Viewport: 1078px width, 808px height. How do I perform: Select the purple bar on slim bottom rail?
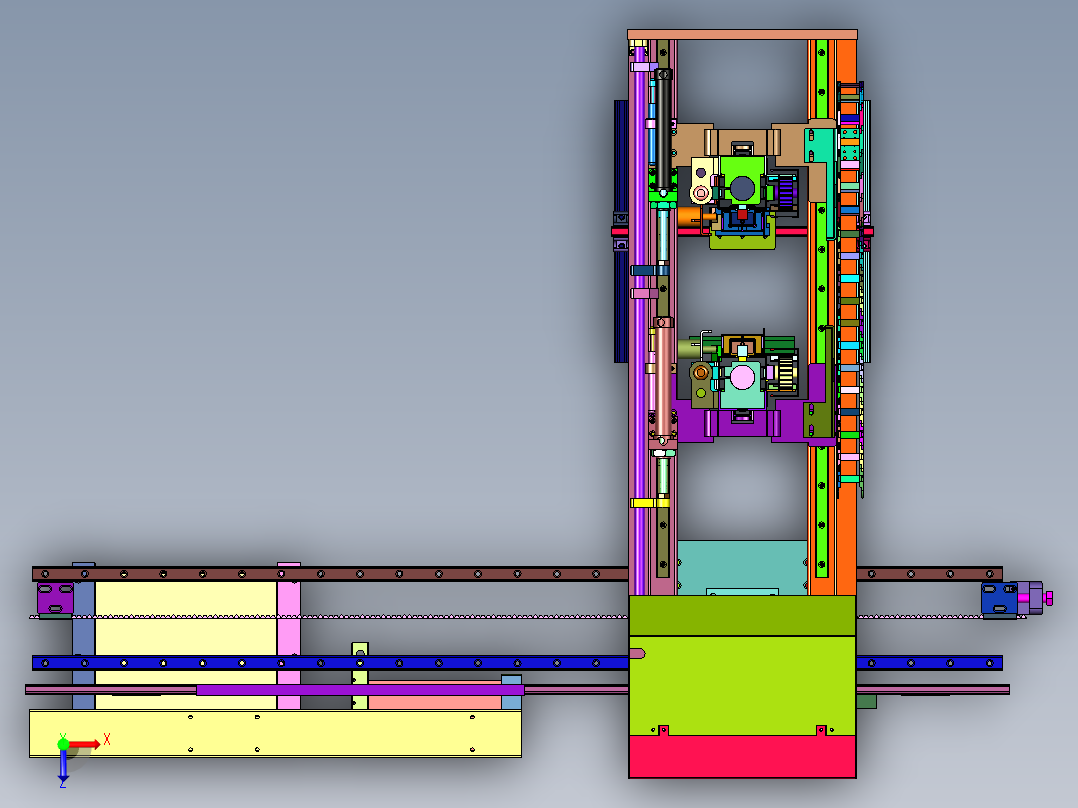[x=360, y=690]
